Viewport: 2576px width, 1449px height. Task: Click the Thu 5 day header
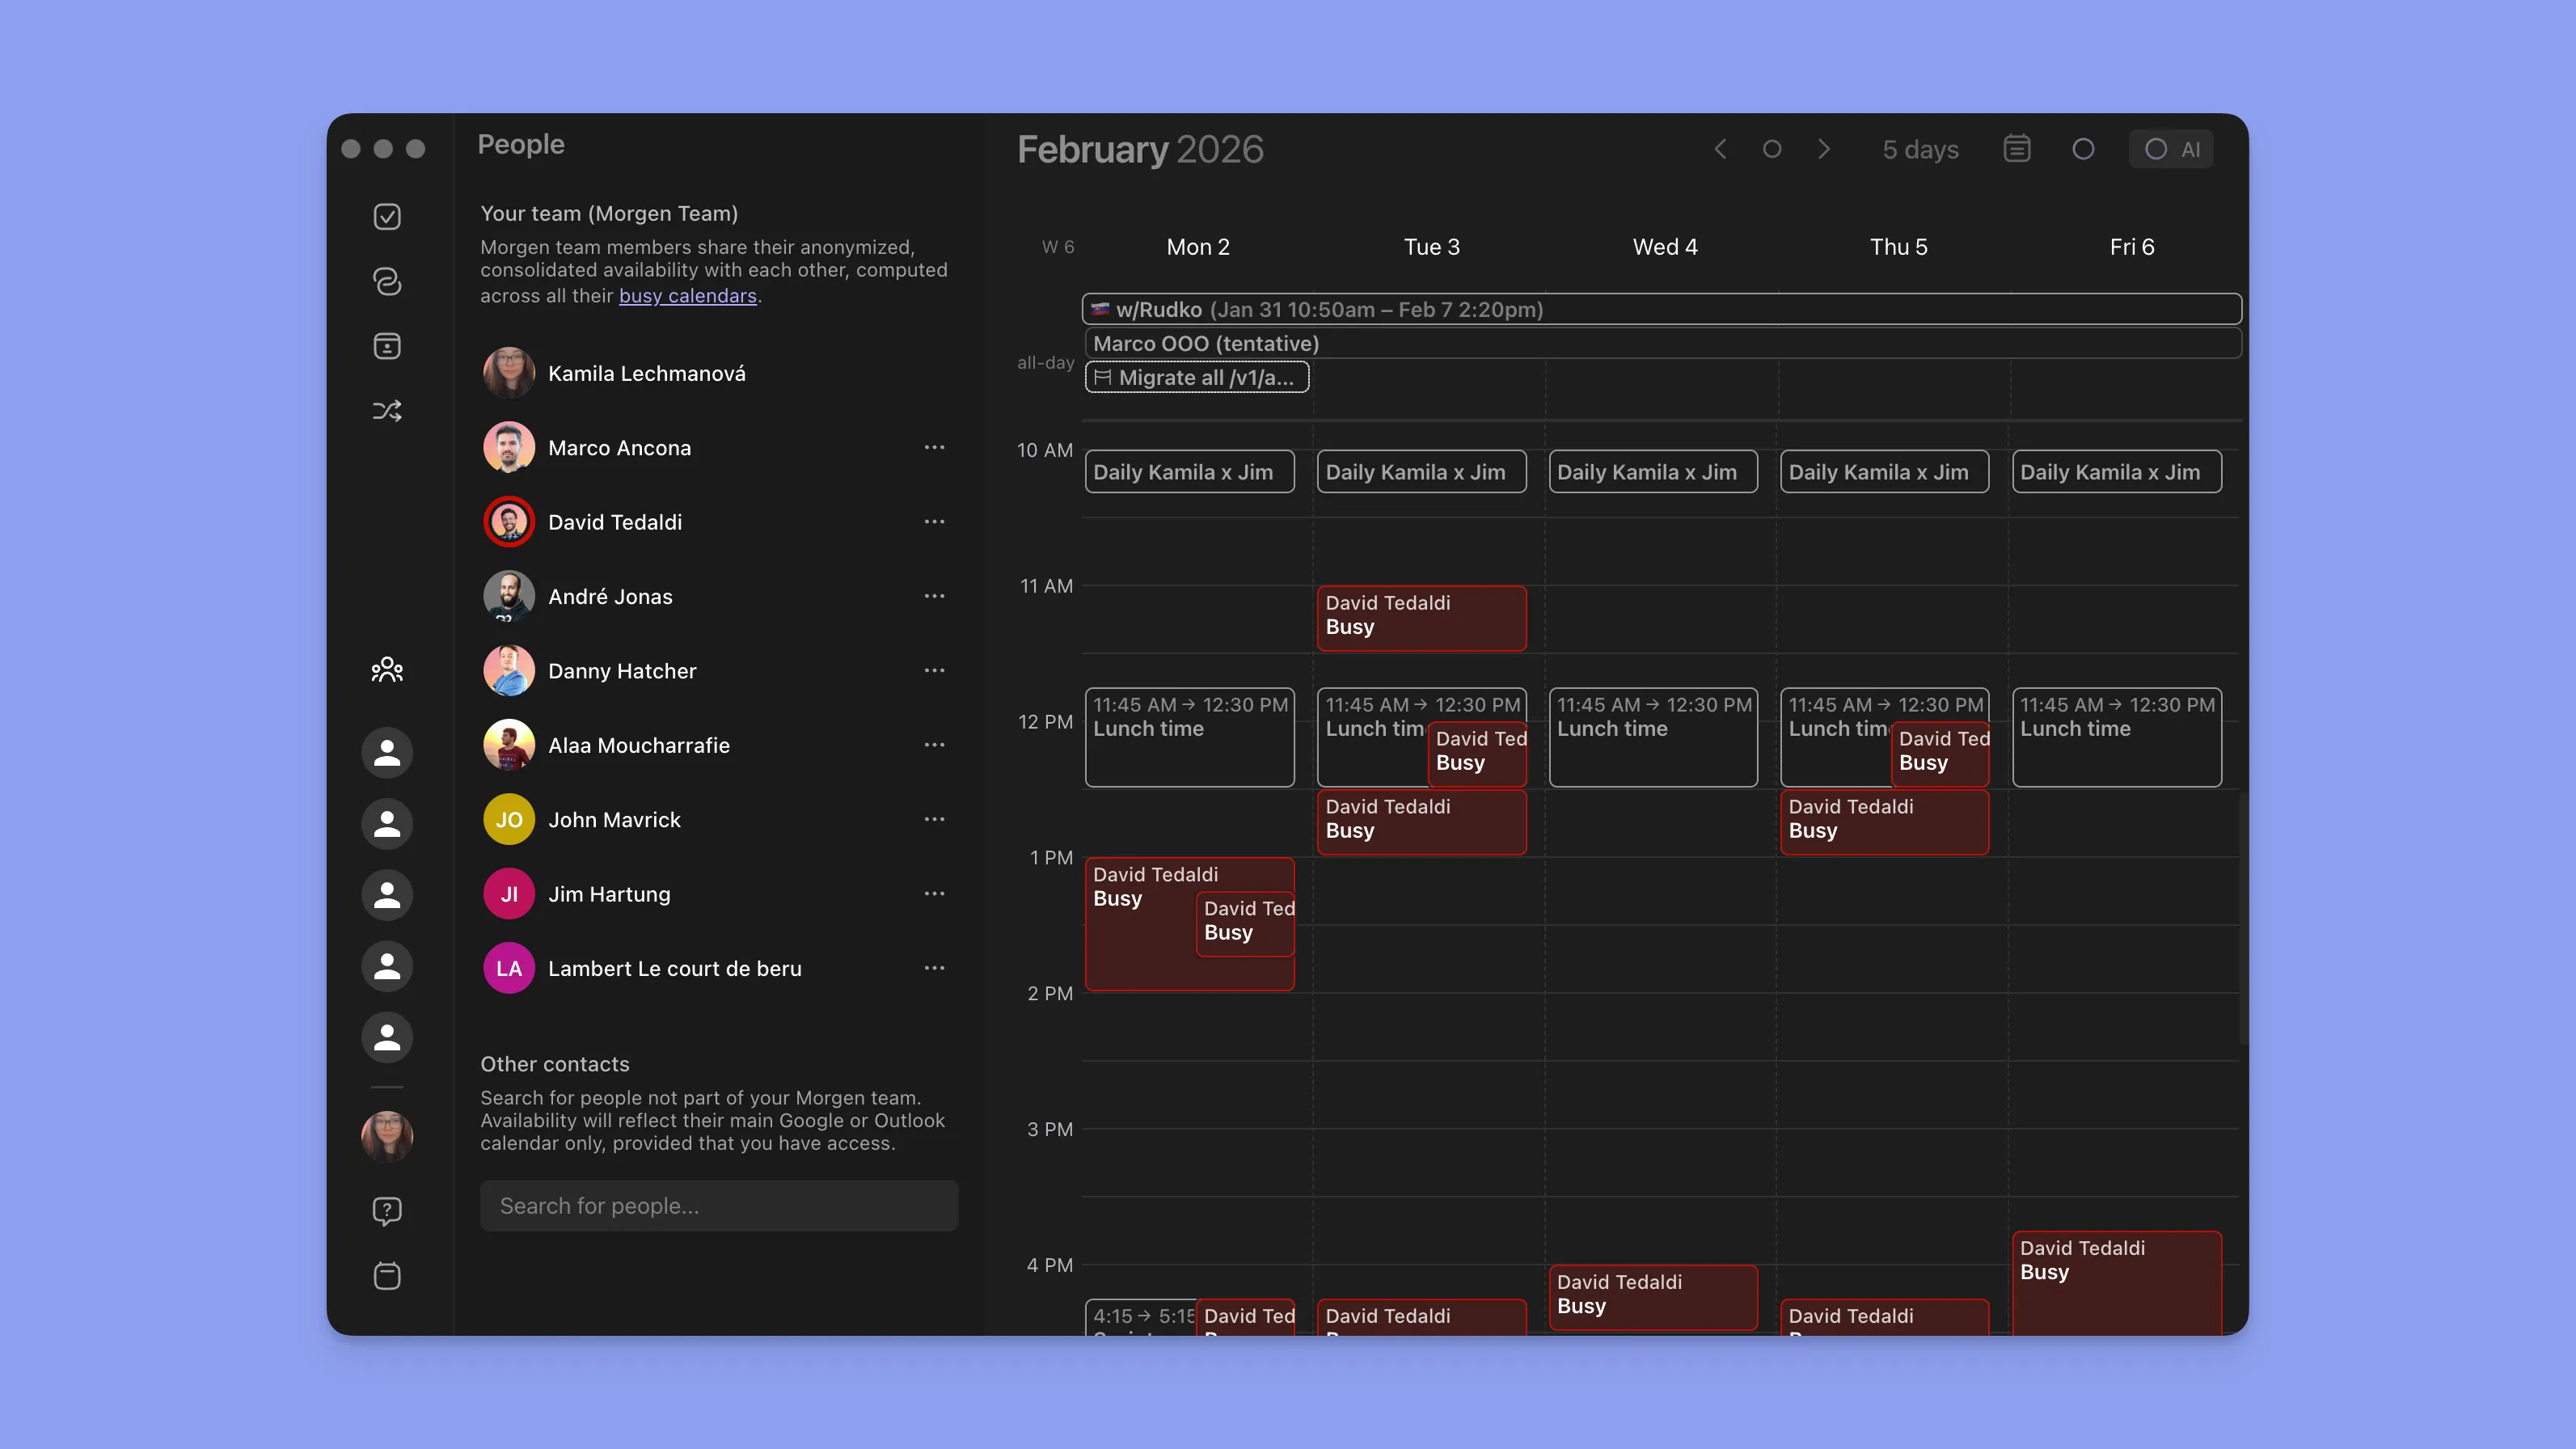pyautogui.click(x=1898, y=247)
